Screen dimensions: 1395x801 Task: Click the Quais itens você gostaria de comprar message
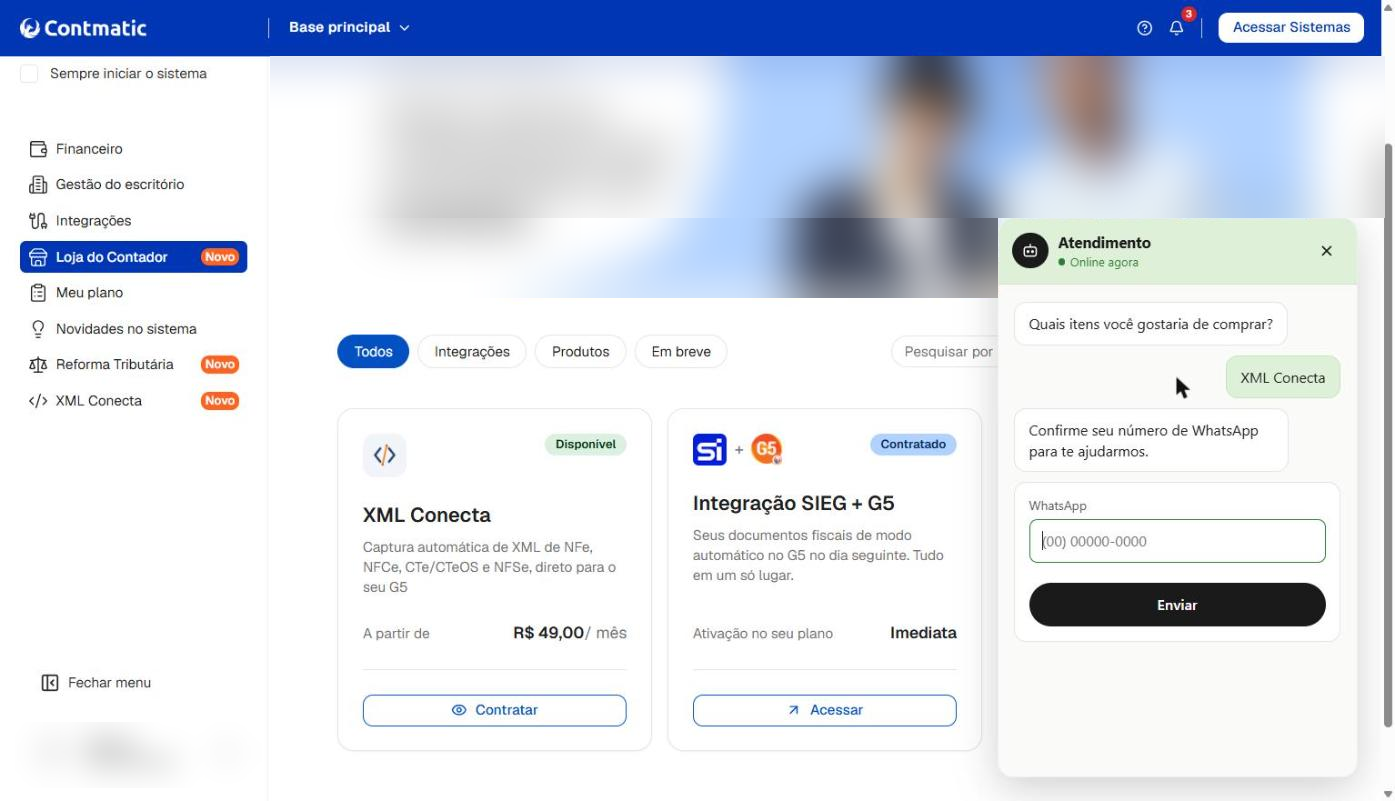tap(1151, 324)
